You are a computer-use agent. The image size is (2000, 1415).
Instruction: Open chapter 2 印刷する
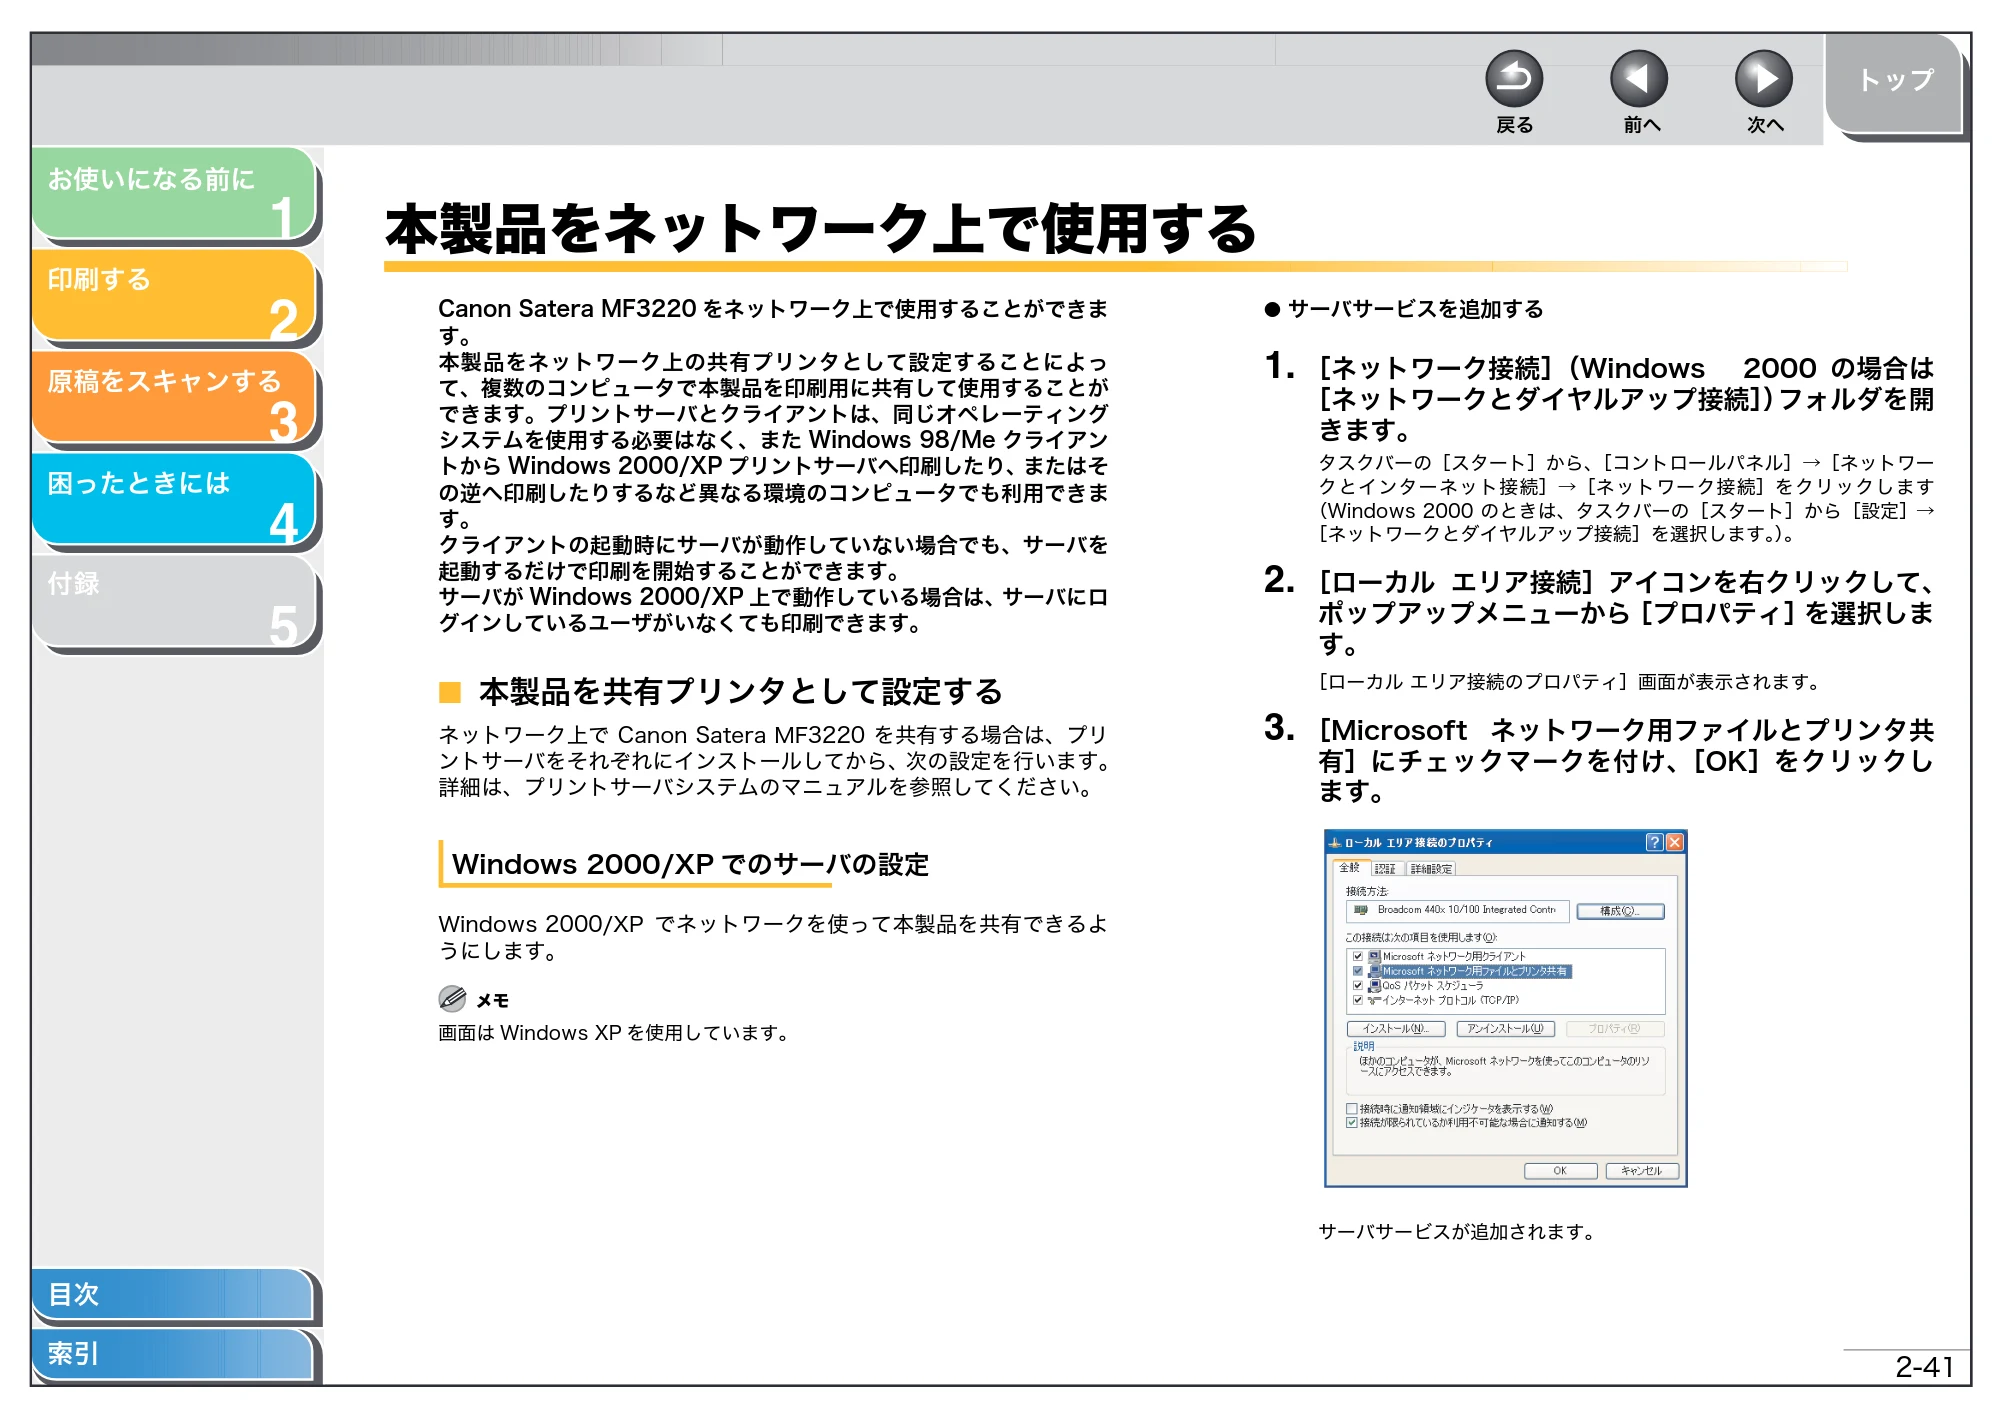174,295
